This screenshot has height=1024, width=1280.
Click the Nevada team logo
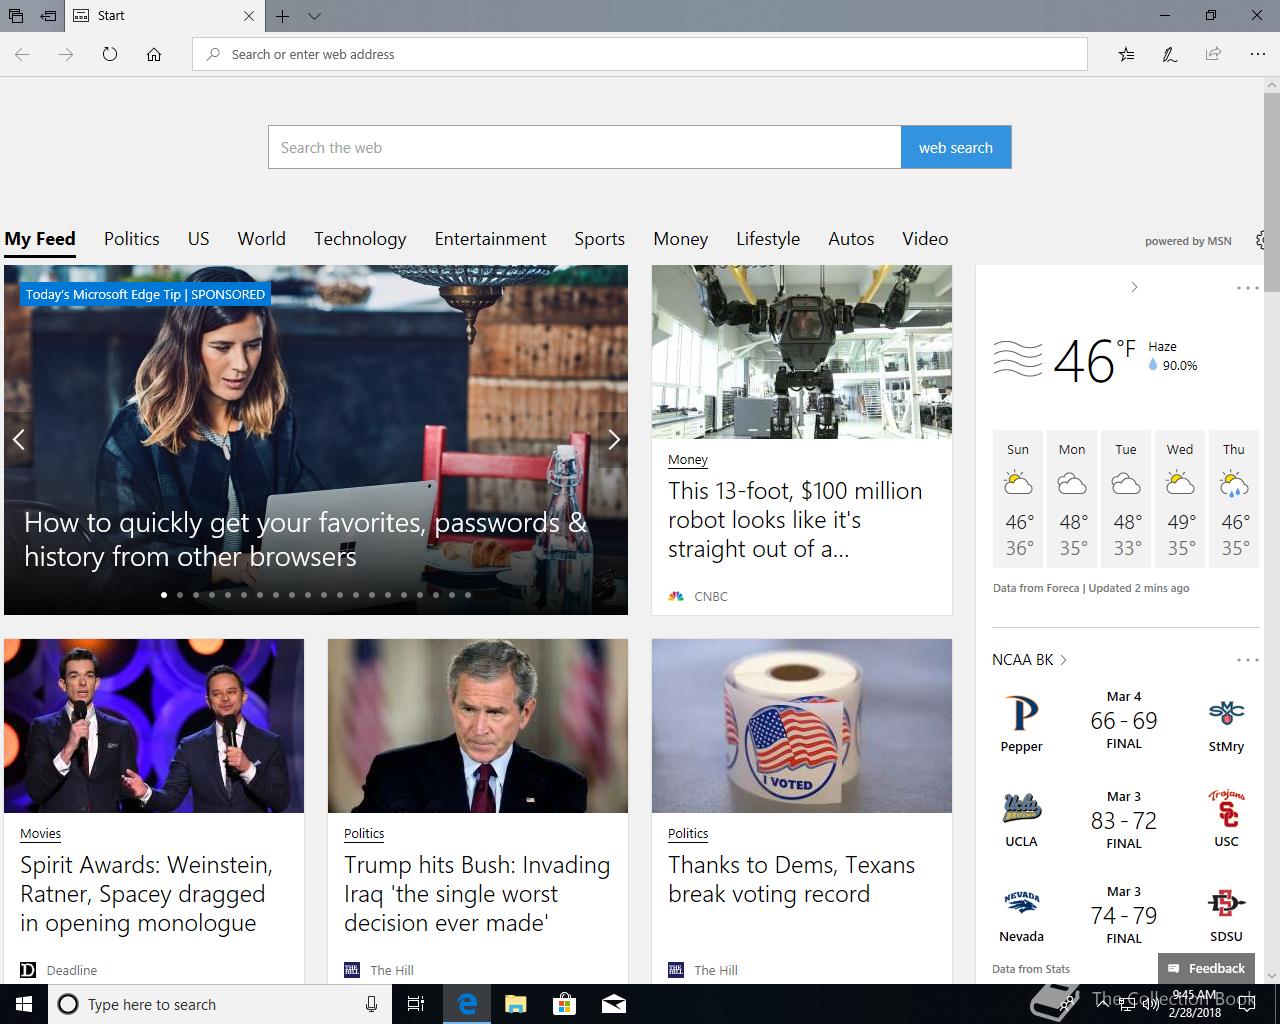tap(1021, 903)
